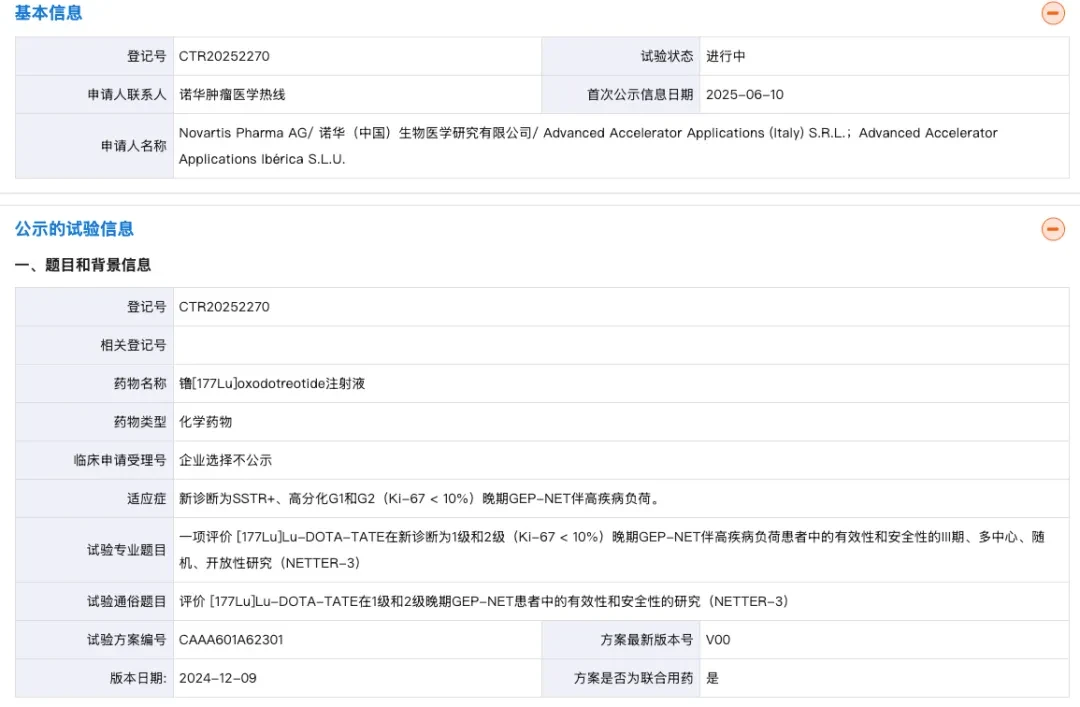Image resolution: width=1080 pixels, height=707 pixels.
Task: Click CTR20252270 in the title background table
Action: tap(224, 307)
